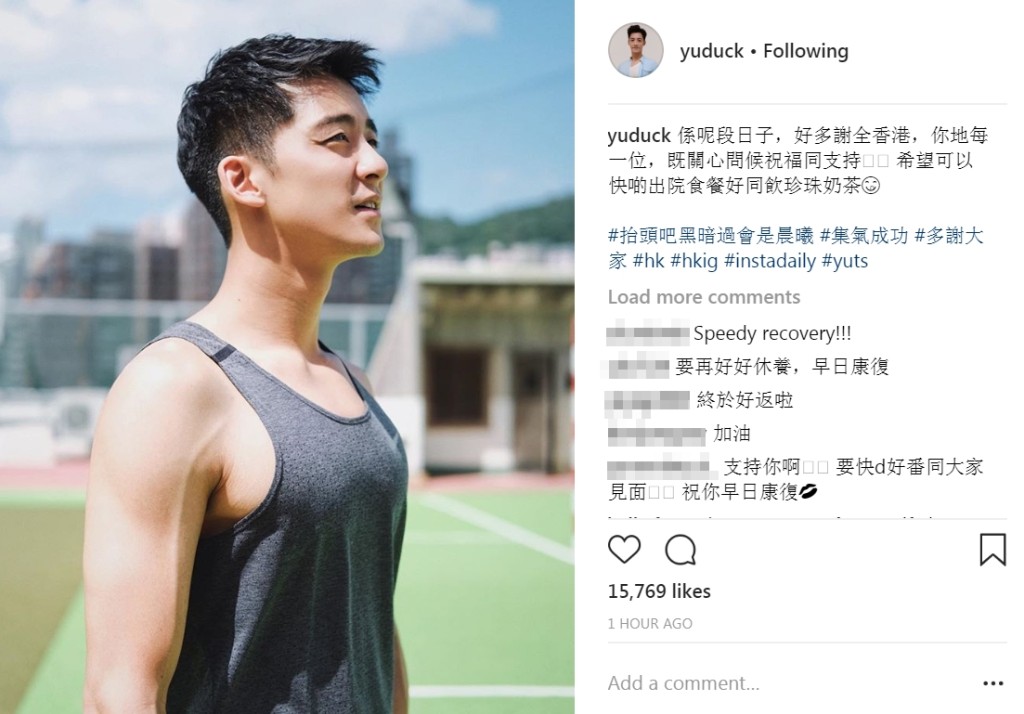Open the 1 HOUR AGO timestamp
Image resolution: width=1024 pixels, height=714 pixels.
(650, 624)
